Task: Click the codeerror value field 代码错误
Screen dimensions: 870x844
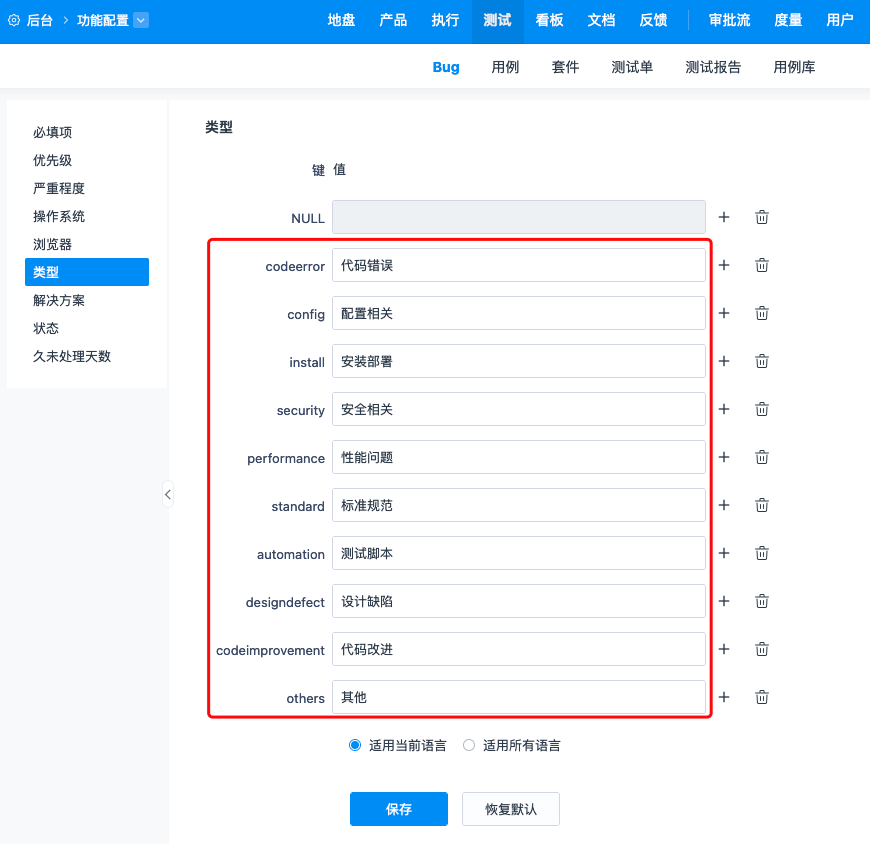Action: (x=519, y=265)
